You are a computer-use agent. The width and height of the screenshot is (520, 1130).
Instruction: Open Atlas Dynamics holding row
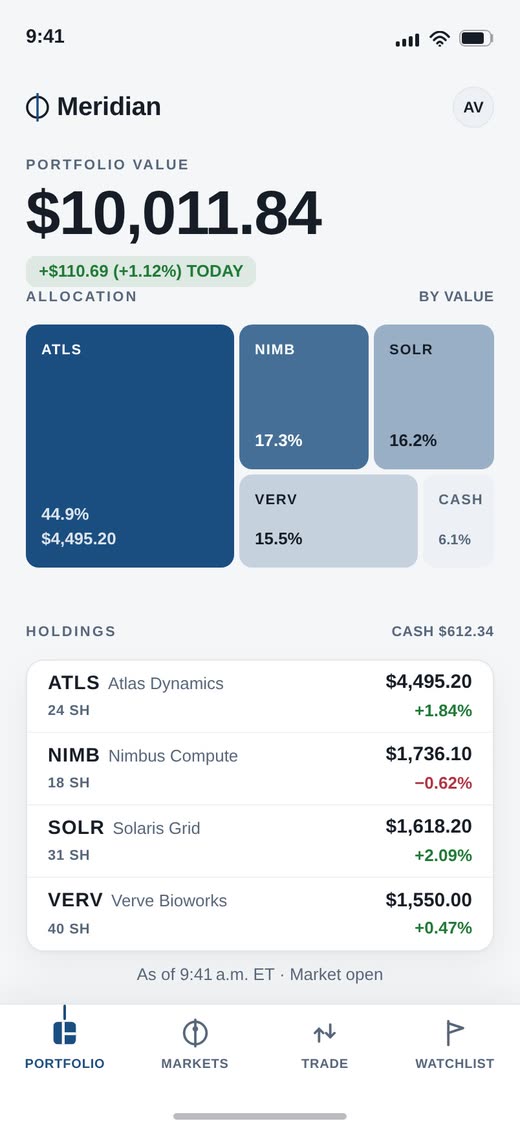(260, 697)
